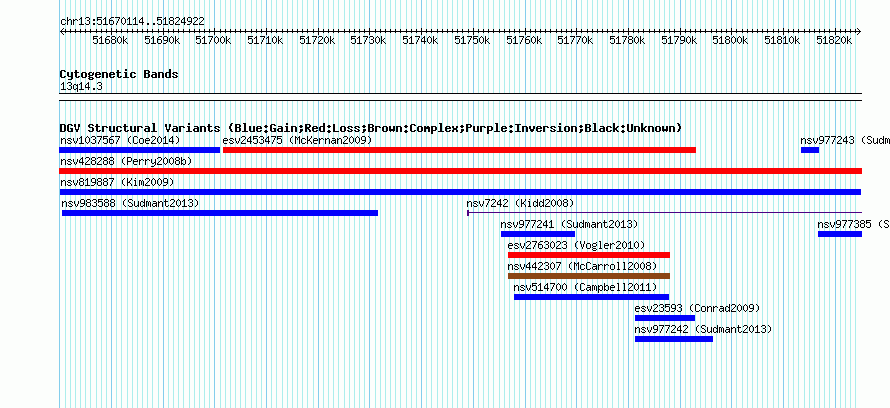Select the nsv977385 blue bar
This screenshot has width=890, height=408.
[840, 234]
